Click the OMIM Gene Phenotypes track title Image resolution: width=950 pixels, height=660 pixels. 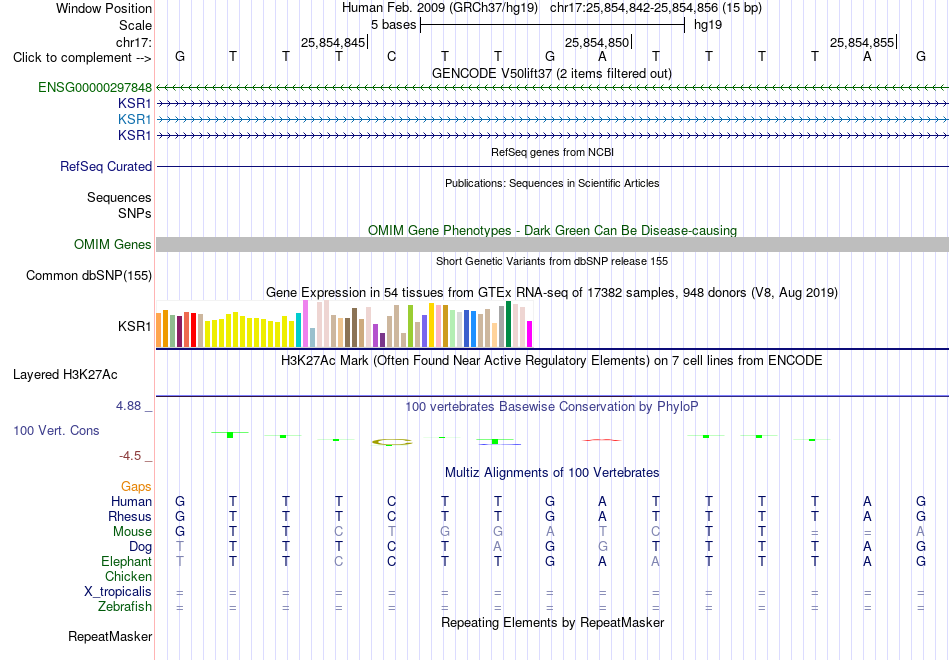[x=552, y=230]
